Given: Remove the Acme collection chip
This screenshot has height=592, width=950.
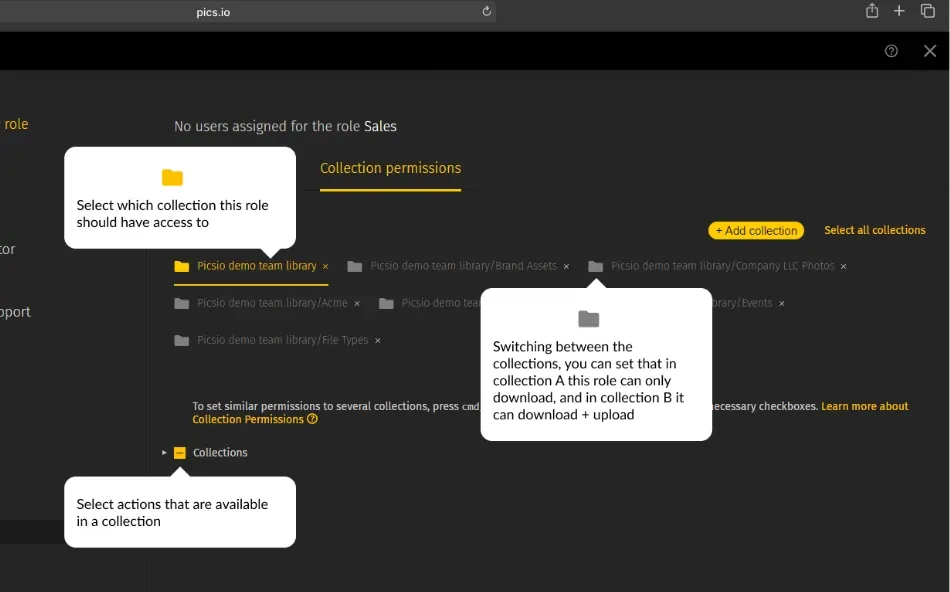Looking at the screenshot, I should click(x=357, y=303).
